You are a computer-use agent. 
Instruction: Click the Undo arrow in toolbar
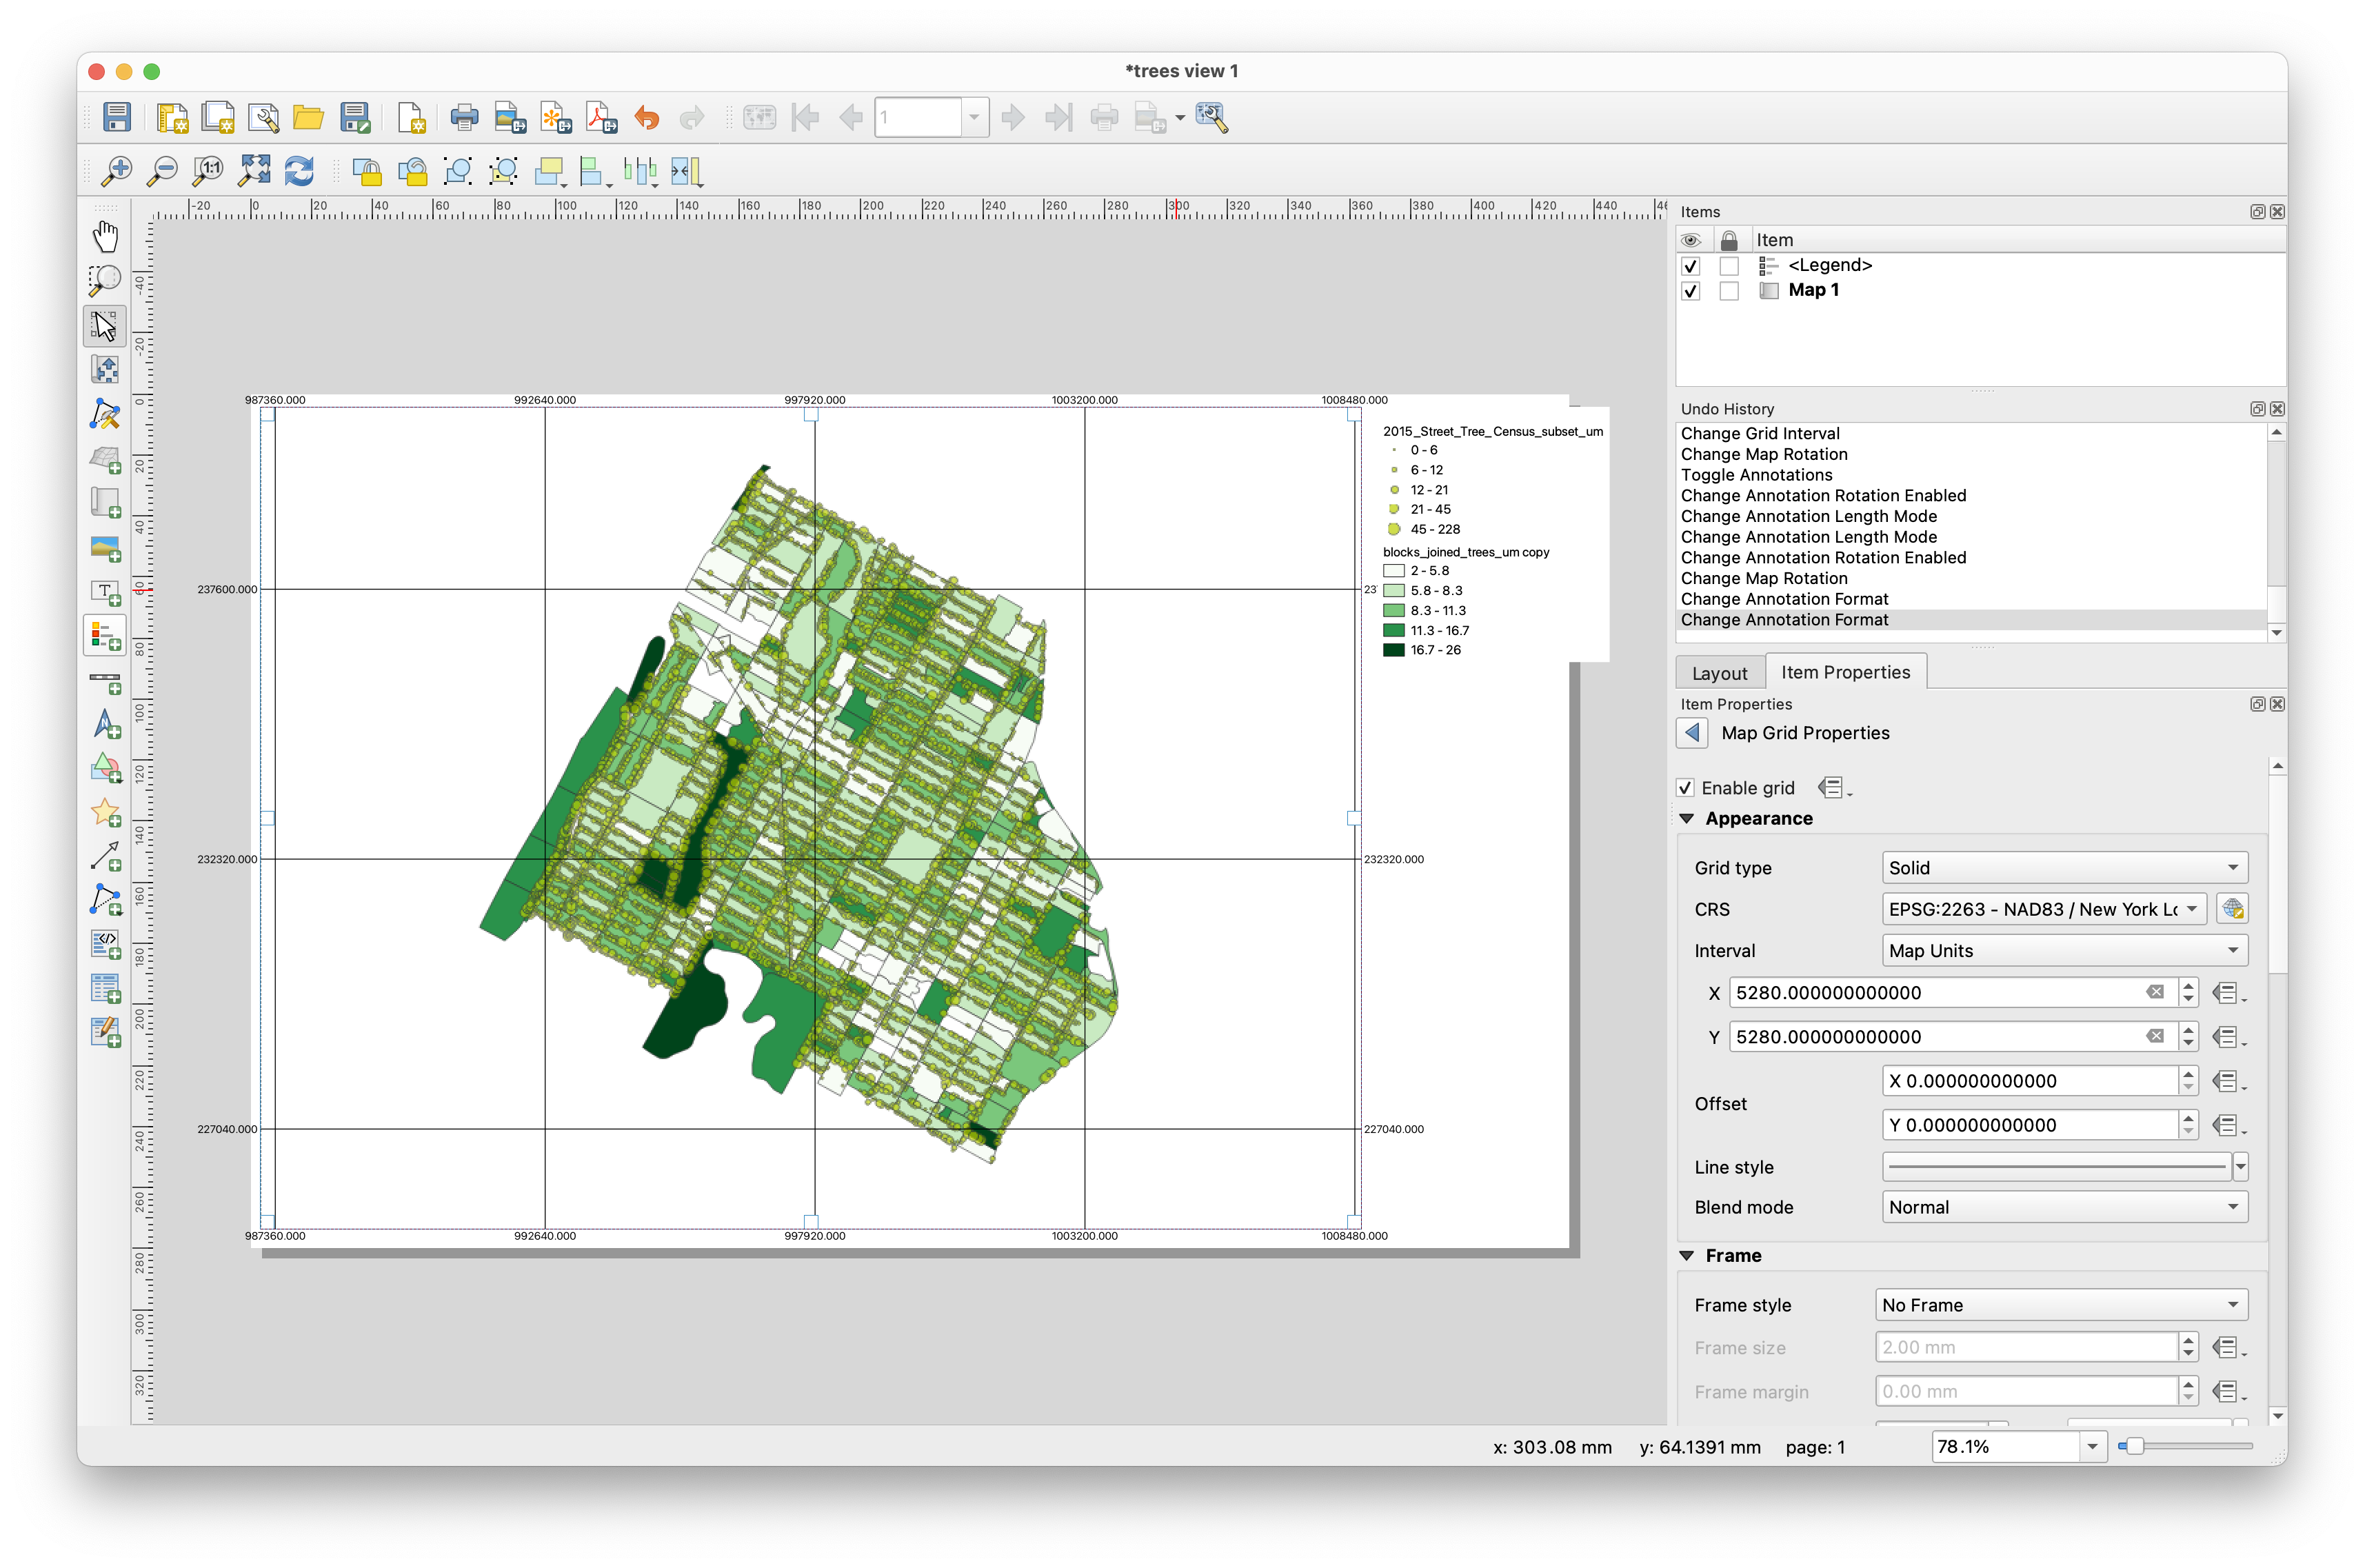(x=647, y=118)
